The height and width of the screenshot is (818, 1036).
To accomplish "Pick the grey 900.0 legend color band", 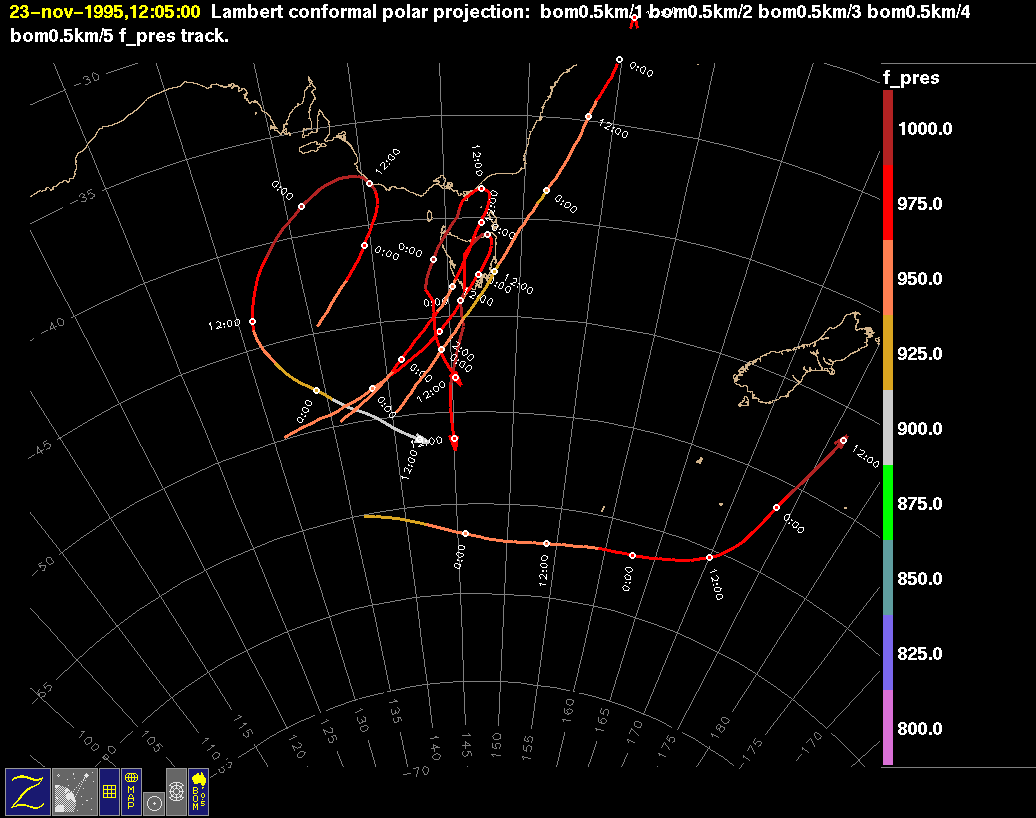I will (x=888, y=428).
